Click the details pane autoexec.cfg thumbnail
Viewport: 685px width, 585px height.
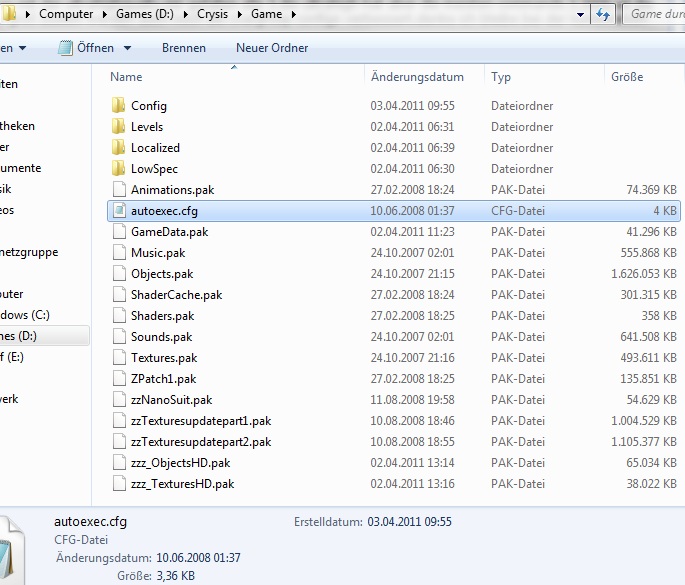pos(12,550)
